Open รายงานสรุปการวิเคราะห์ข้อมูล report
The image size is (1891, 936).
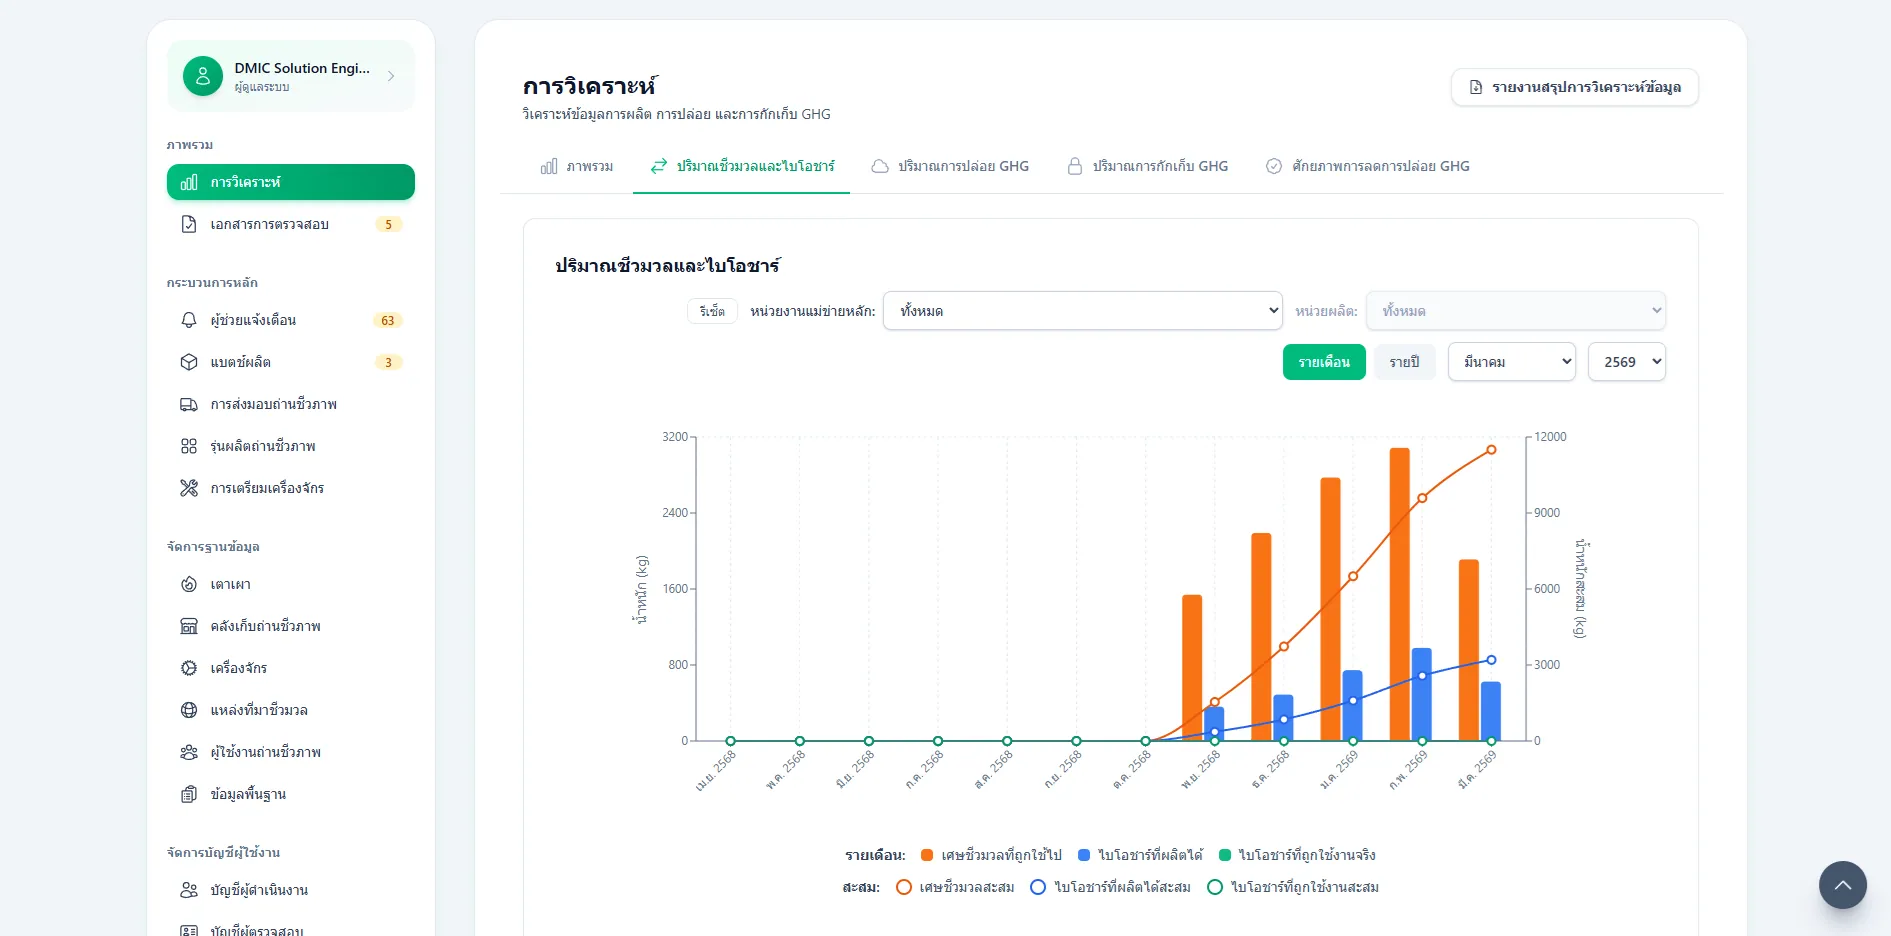click(1575, 87)
